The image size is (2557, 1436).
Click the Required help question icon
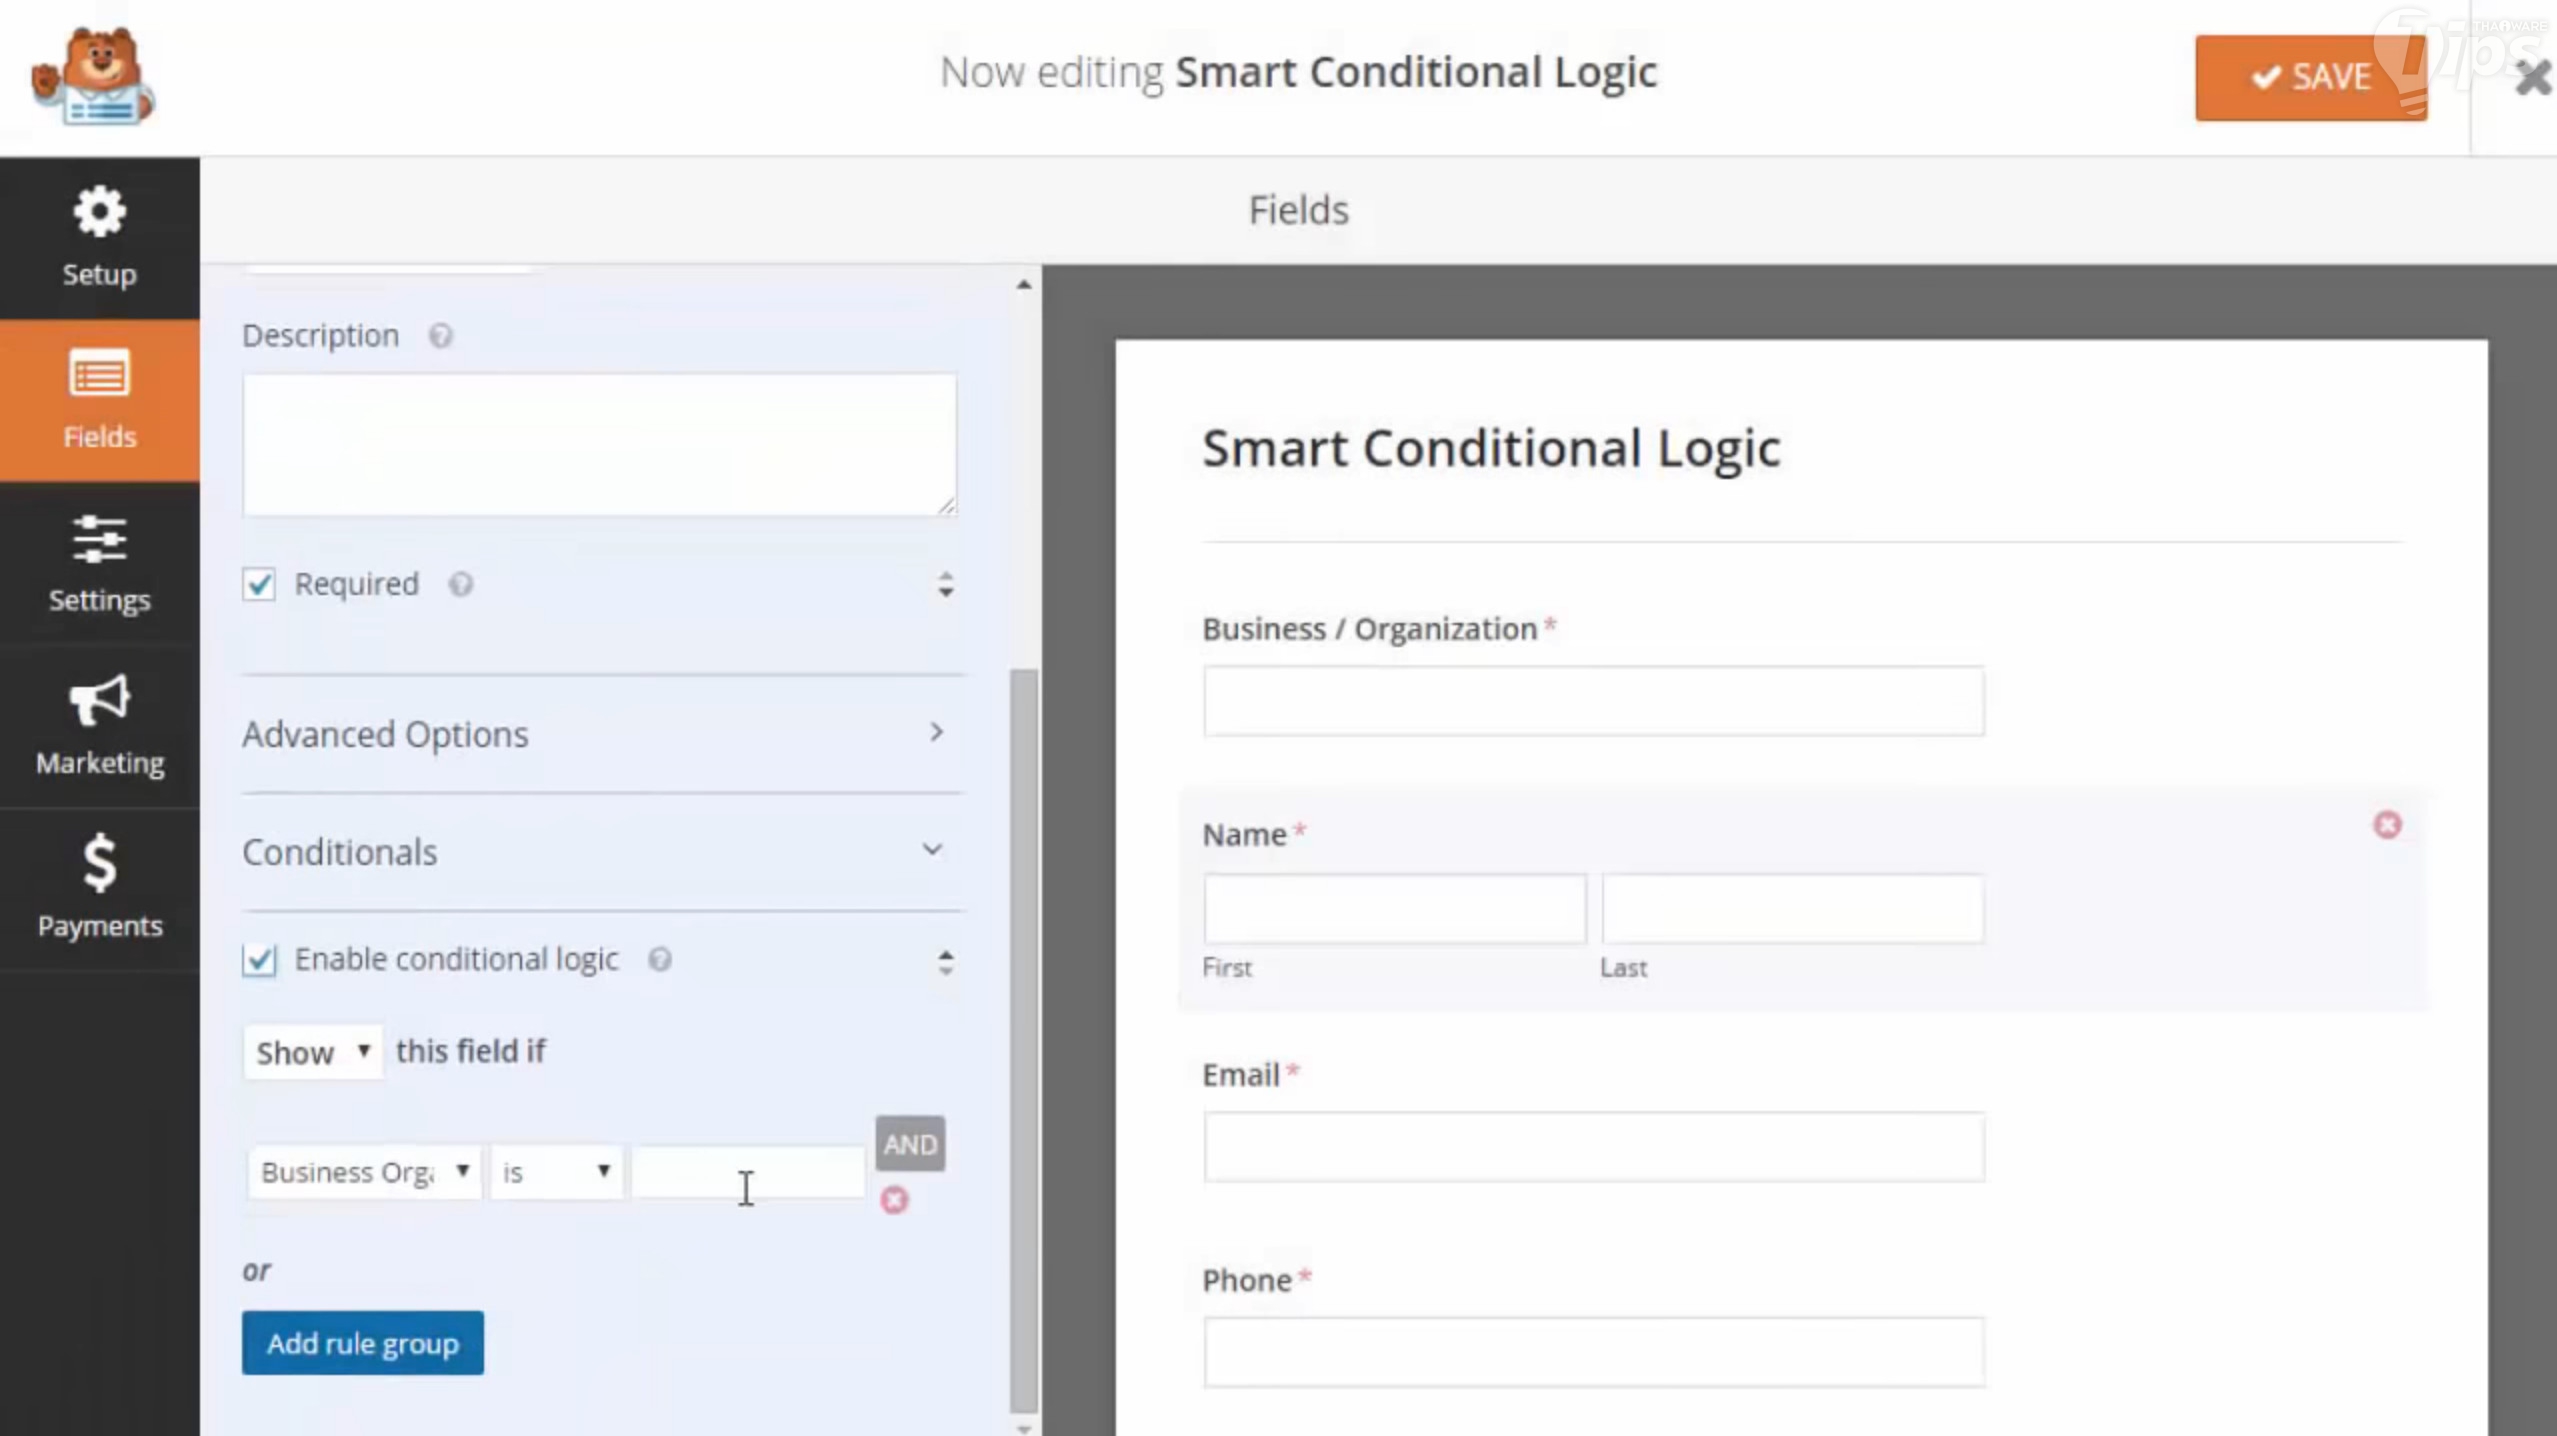point(460,584)
